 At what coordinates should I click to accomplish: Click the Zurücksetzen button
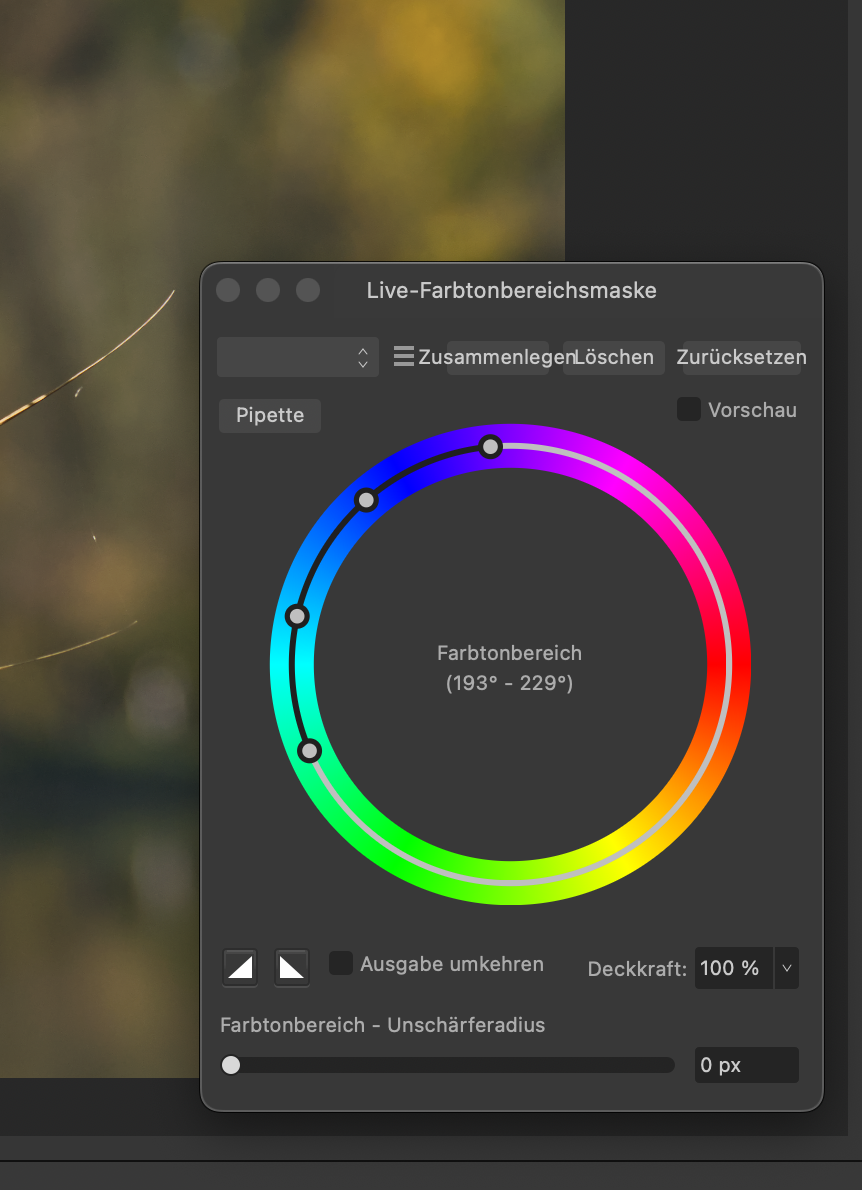pos(741,357)
